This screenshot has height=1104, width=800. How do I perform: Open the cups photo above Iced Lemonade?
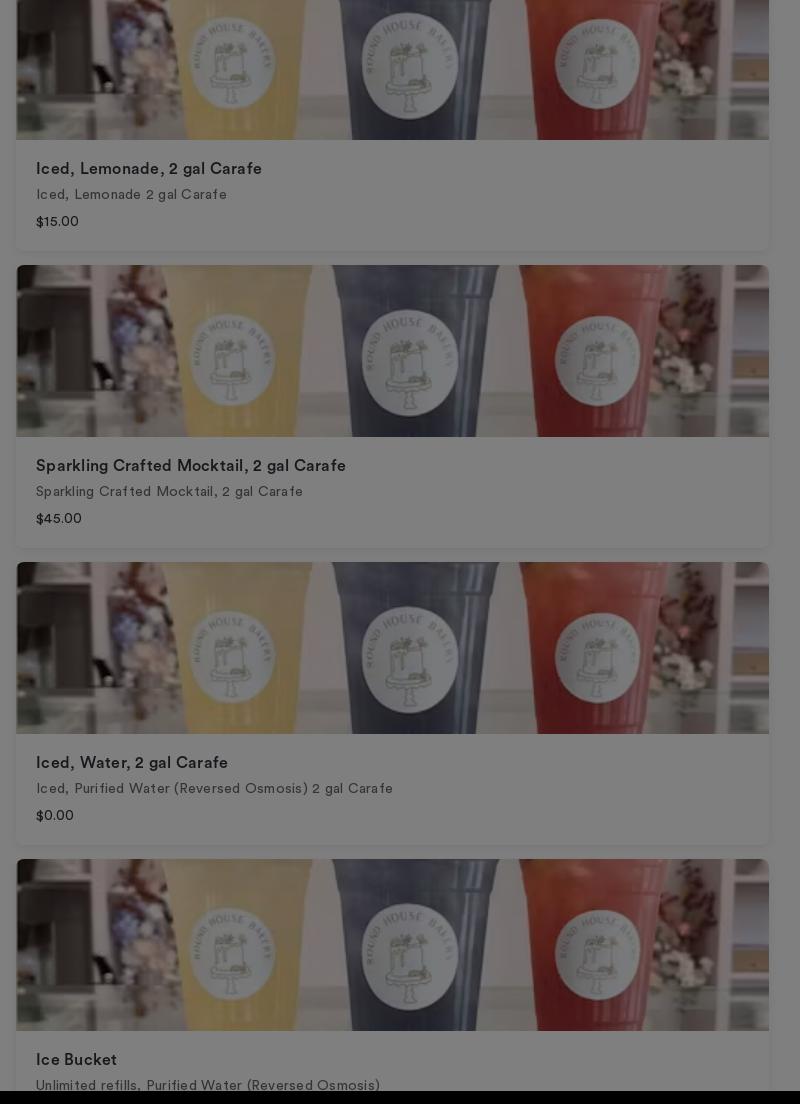coord(393,70)
